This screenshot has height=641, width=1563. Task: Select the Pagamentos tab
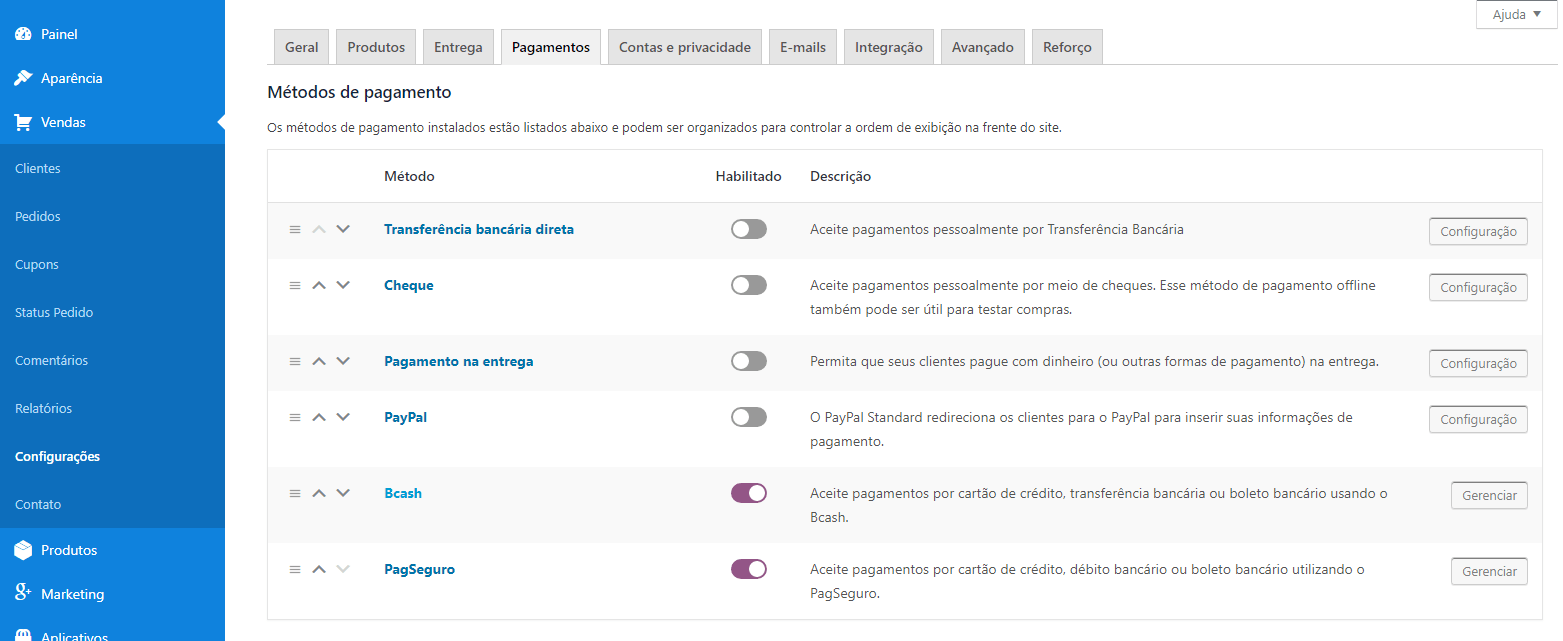coord(551,47)
